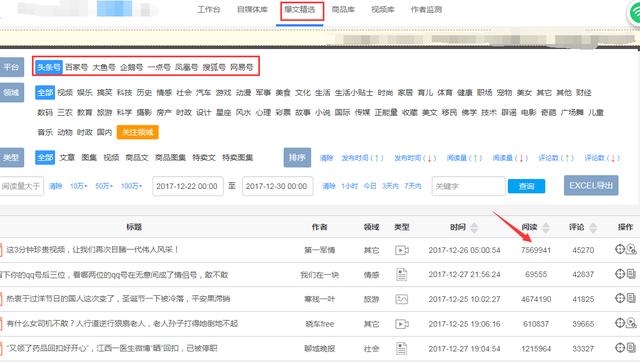
Task: Click the copy document icon in the 寒残一叶 row
Action: tap(631, 298)
